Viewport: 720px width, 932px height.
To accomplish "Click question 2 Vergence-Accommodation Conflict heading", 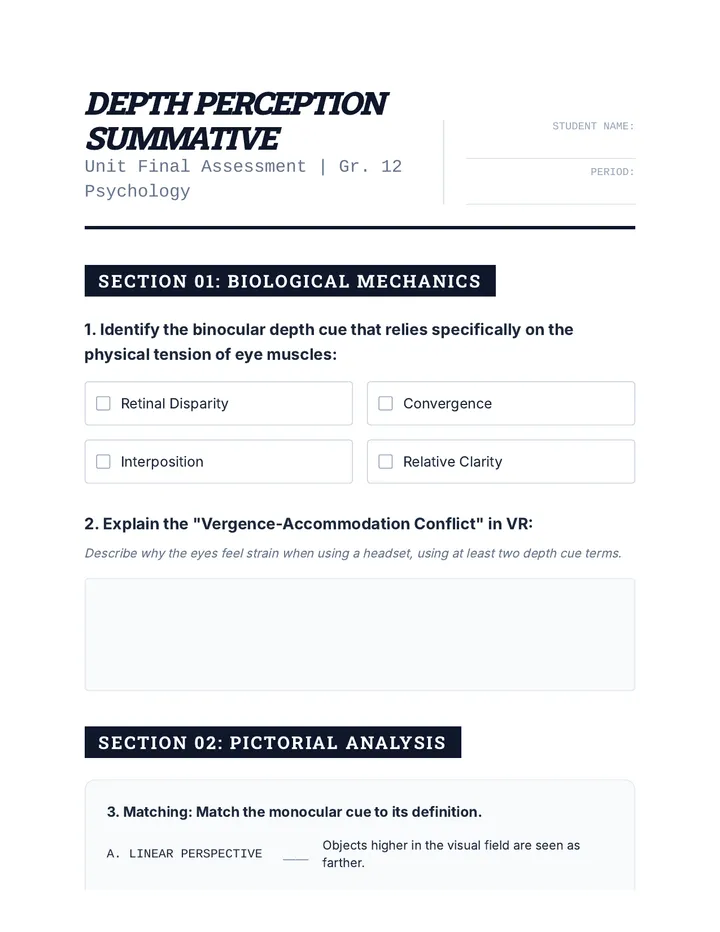I will (309, 524).
